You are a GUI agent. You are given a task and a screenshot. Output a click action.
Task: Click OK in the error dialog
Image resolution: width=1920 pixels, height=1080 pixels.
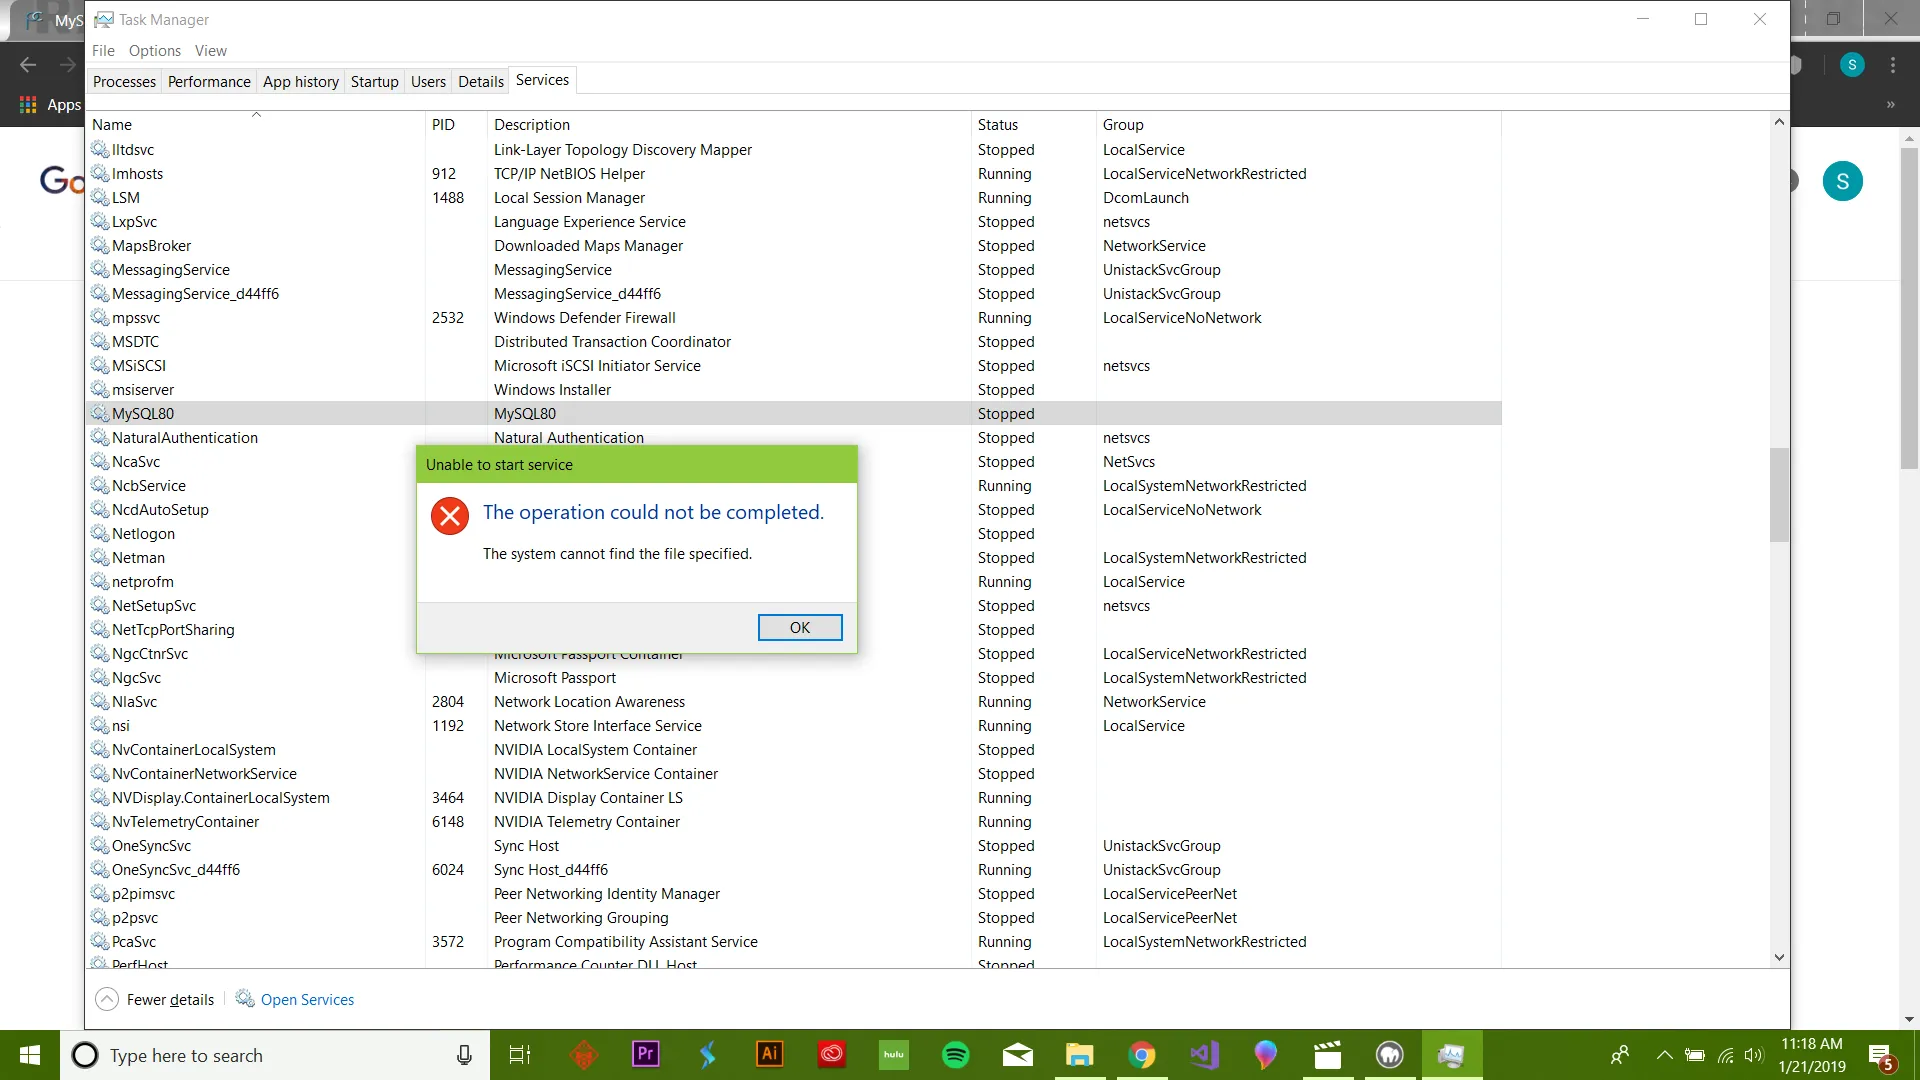(800, 627)
